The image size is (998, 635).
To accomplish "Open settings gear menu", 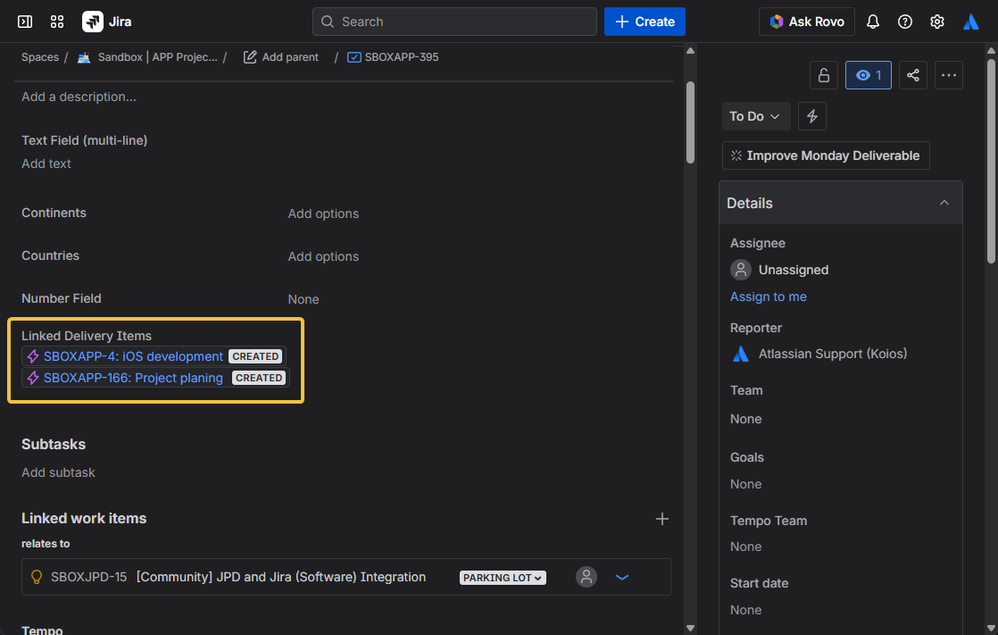I will click(x=937, y=22).
